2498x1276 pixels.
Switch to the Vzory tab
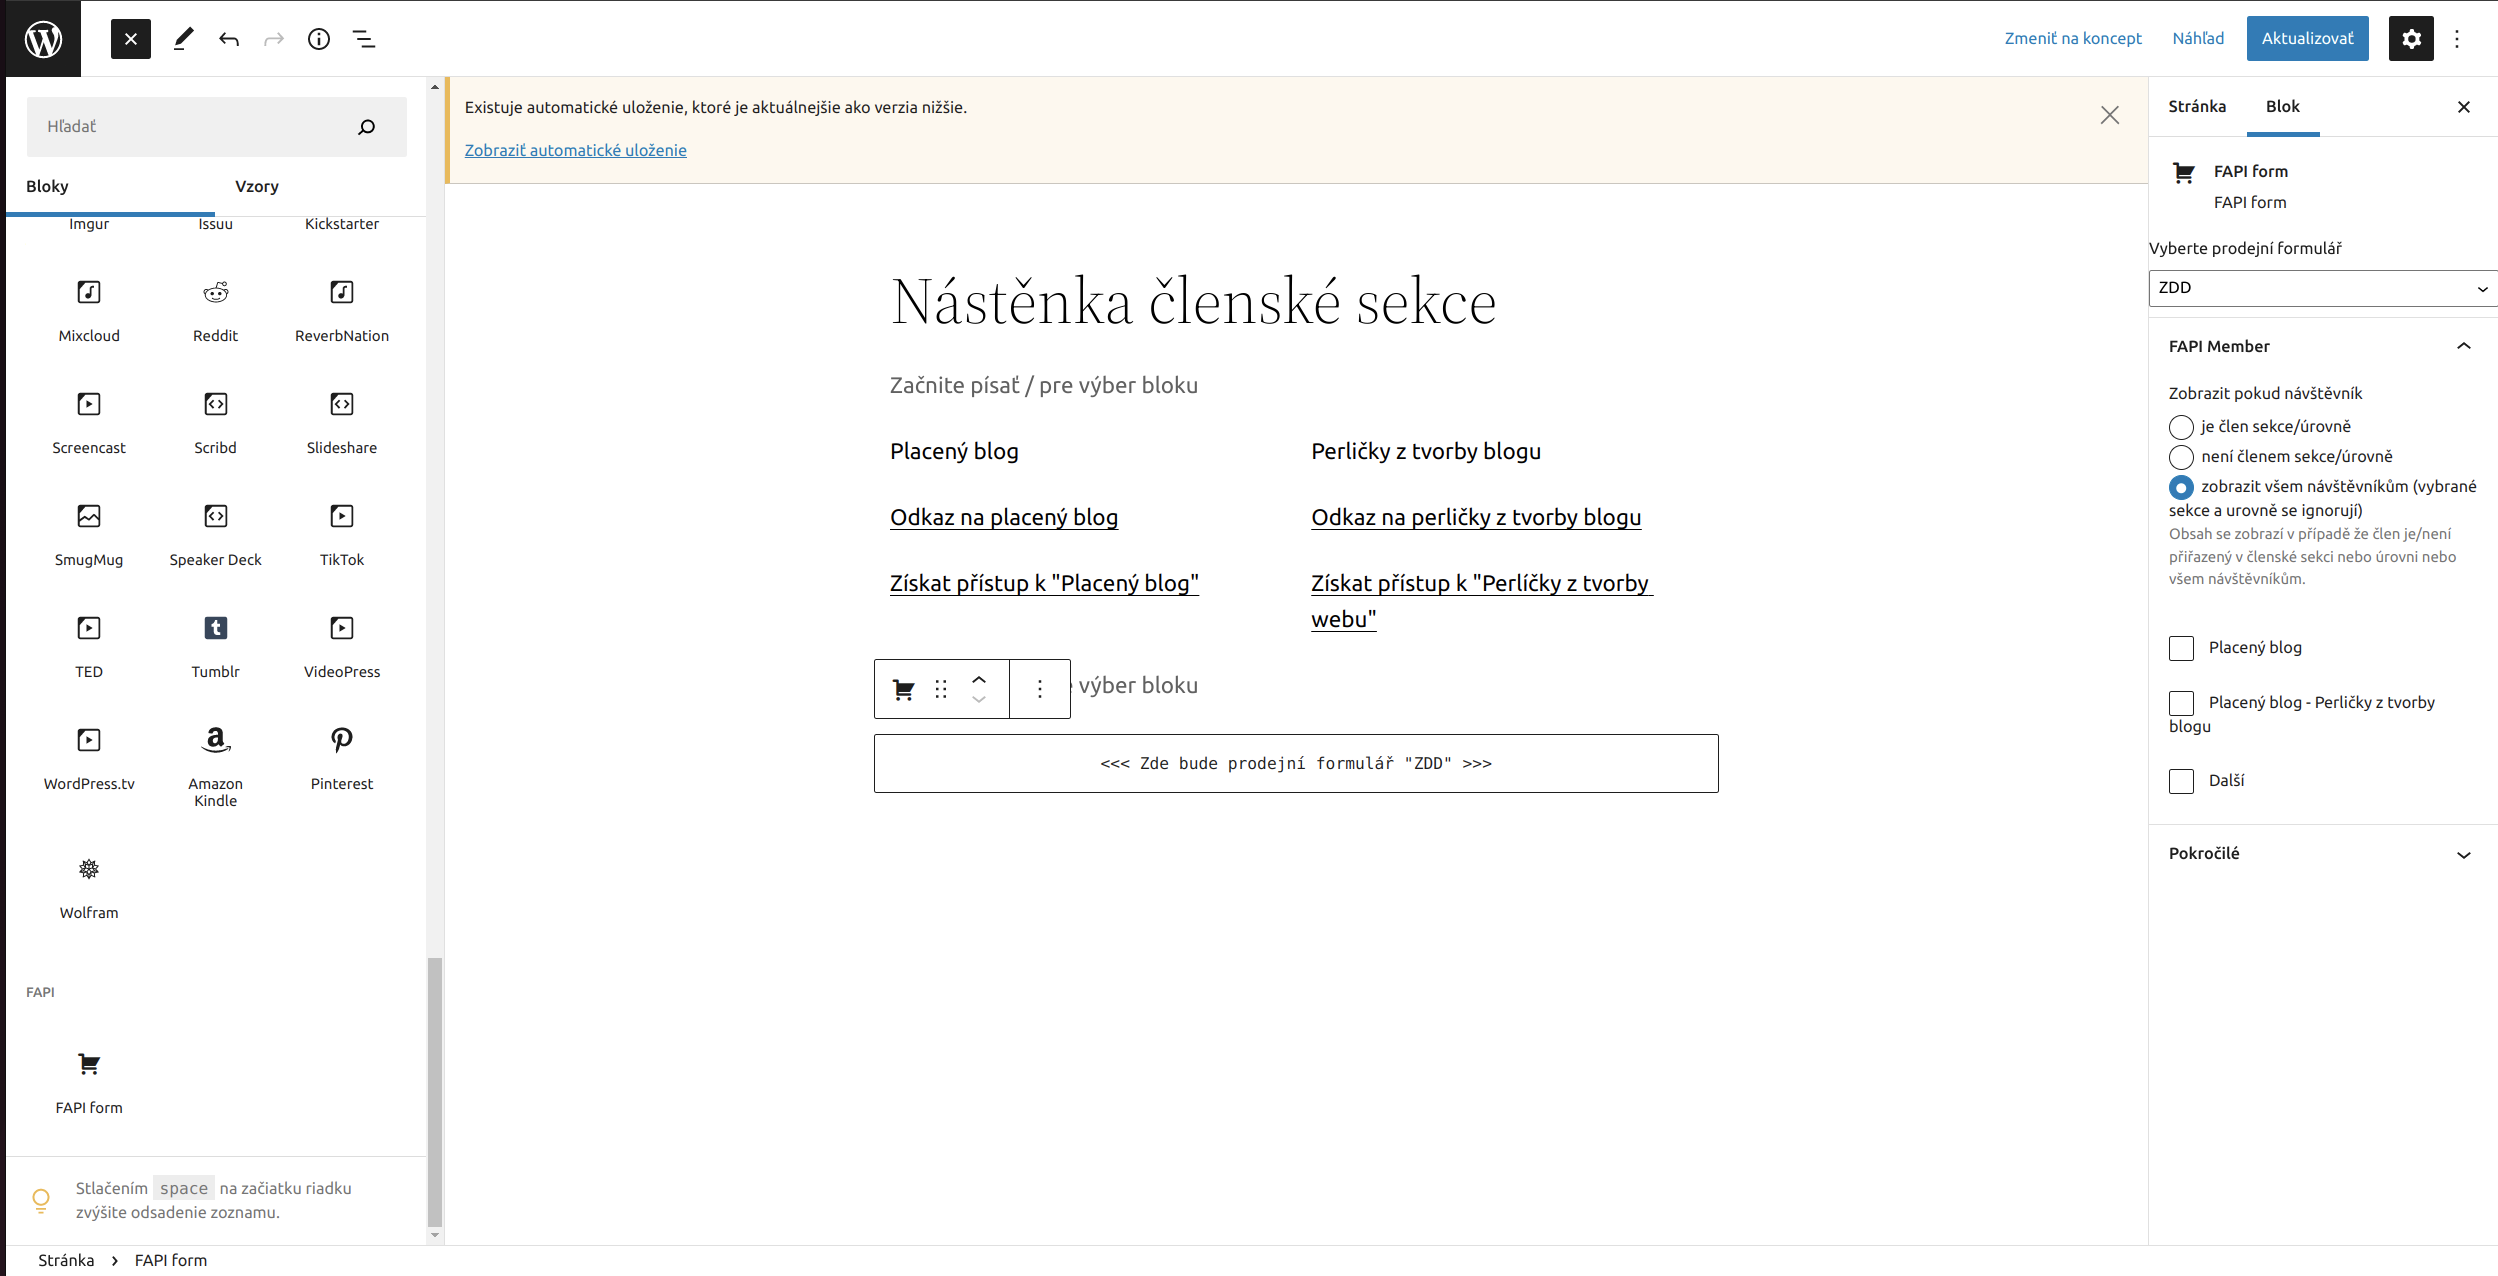pyautogui.click(x=257, y=187)
